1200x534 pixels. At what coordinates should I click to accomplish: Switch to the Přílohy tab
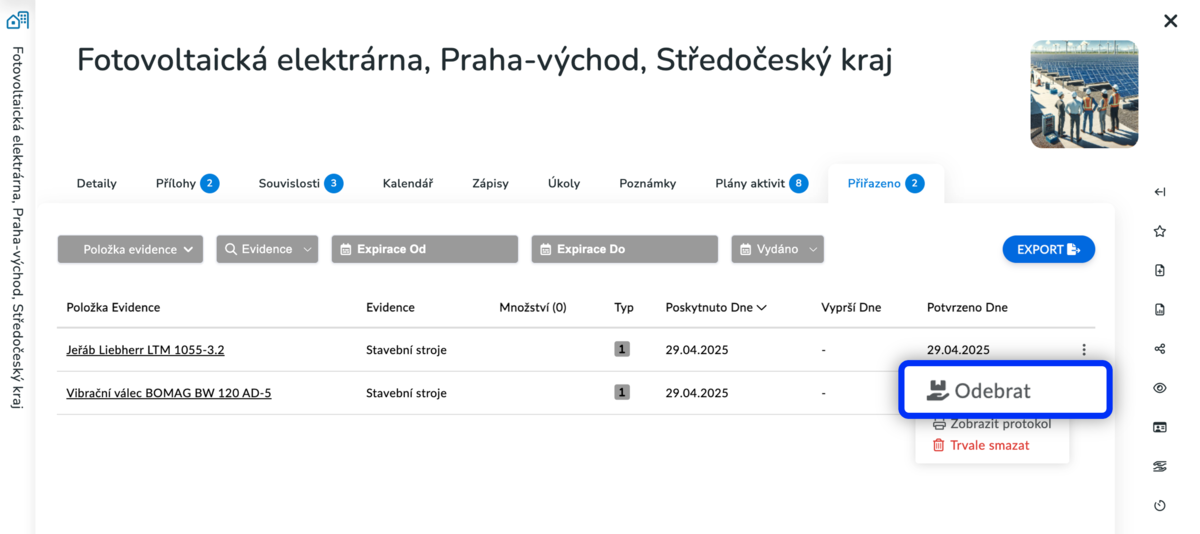[x=186, y=183]
